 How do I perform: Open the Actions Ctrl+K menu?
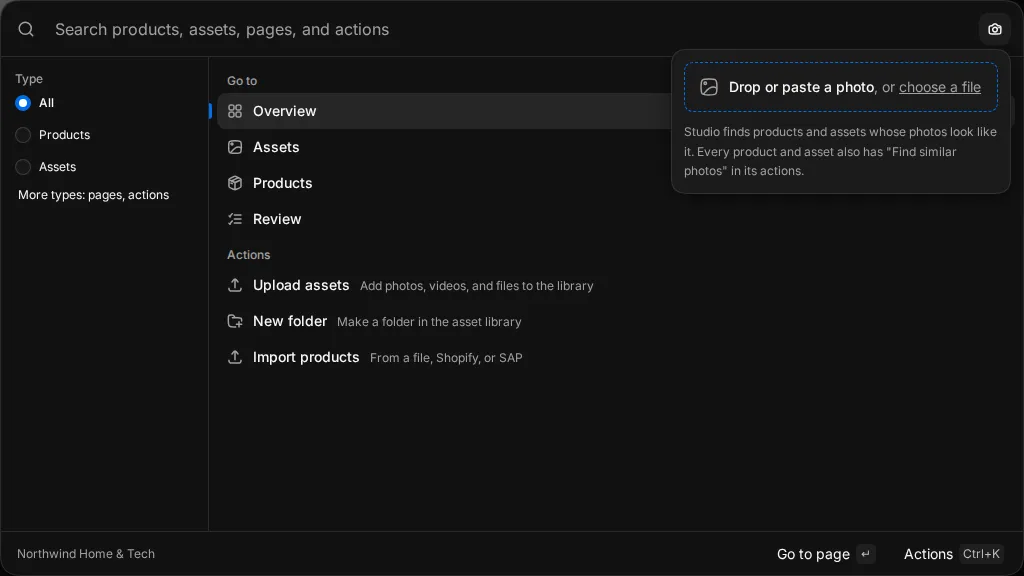[x=953, y=554]
